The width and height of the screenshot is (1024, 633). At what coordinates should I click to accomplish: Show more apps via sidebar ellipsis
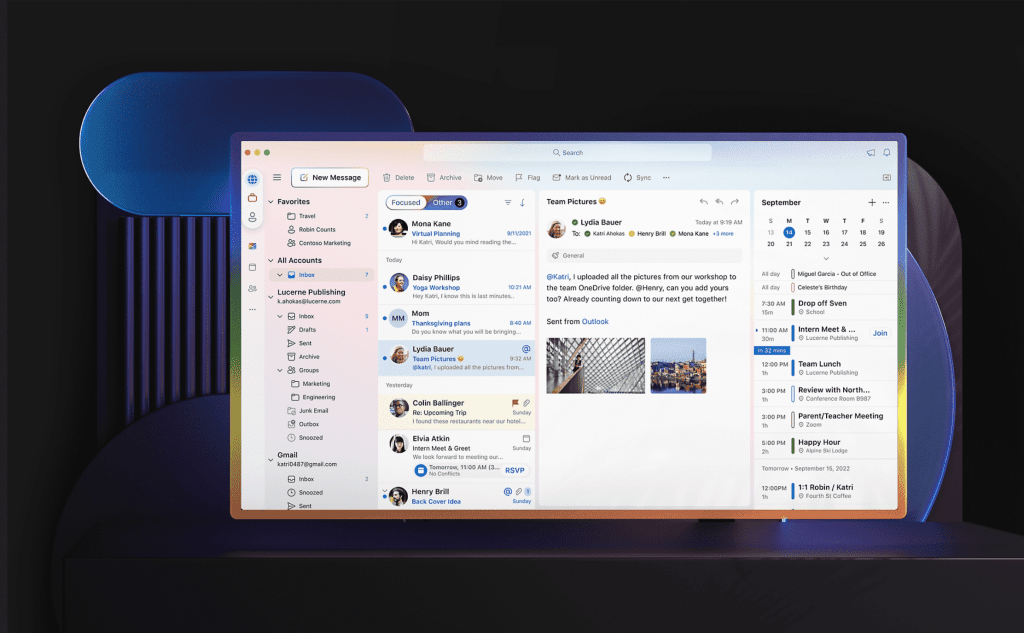(x=252, y=309)
